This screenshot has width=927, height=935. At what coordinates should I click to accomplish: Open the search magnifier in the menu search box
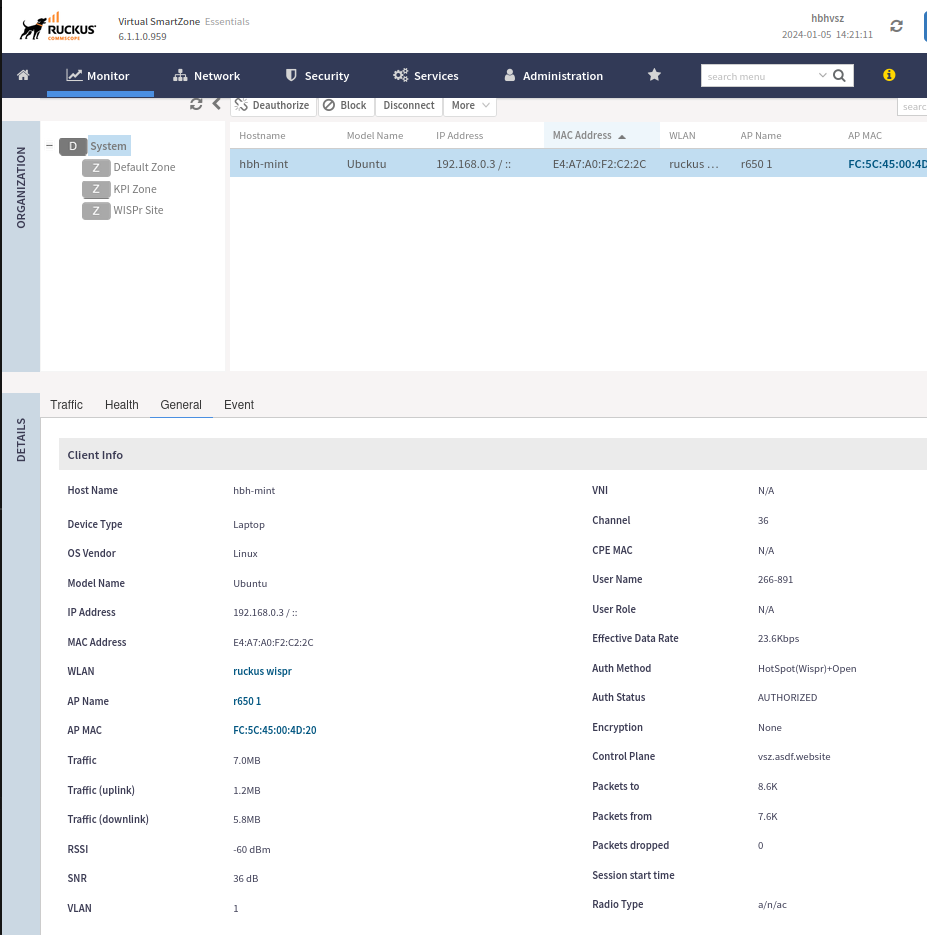pos(839,75)
